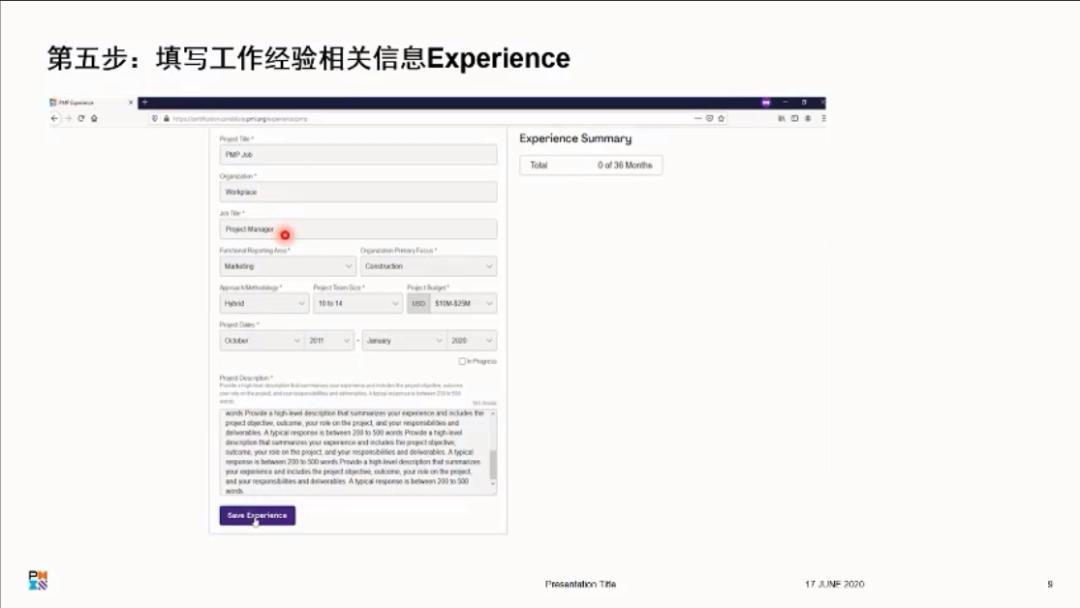The image size is (1080, 608).
Task: Click the browser Back navigation arrow
Action: tap(53, 118)
